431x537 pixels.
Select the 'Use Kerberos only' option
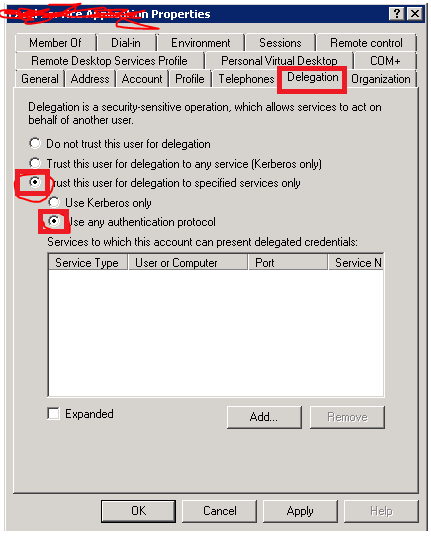(x=54, y=202)
